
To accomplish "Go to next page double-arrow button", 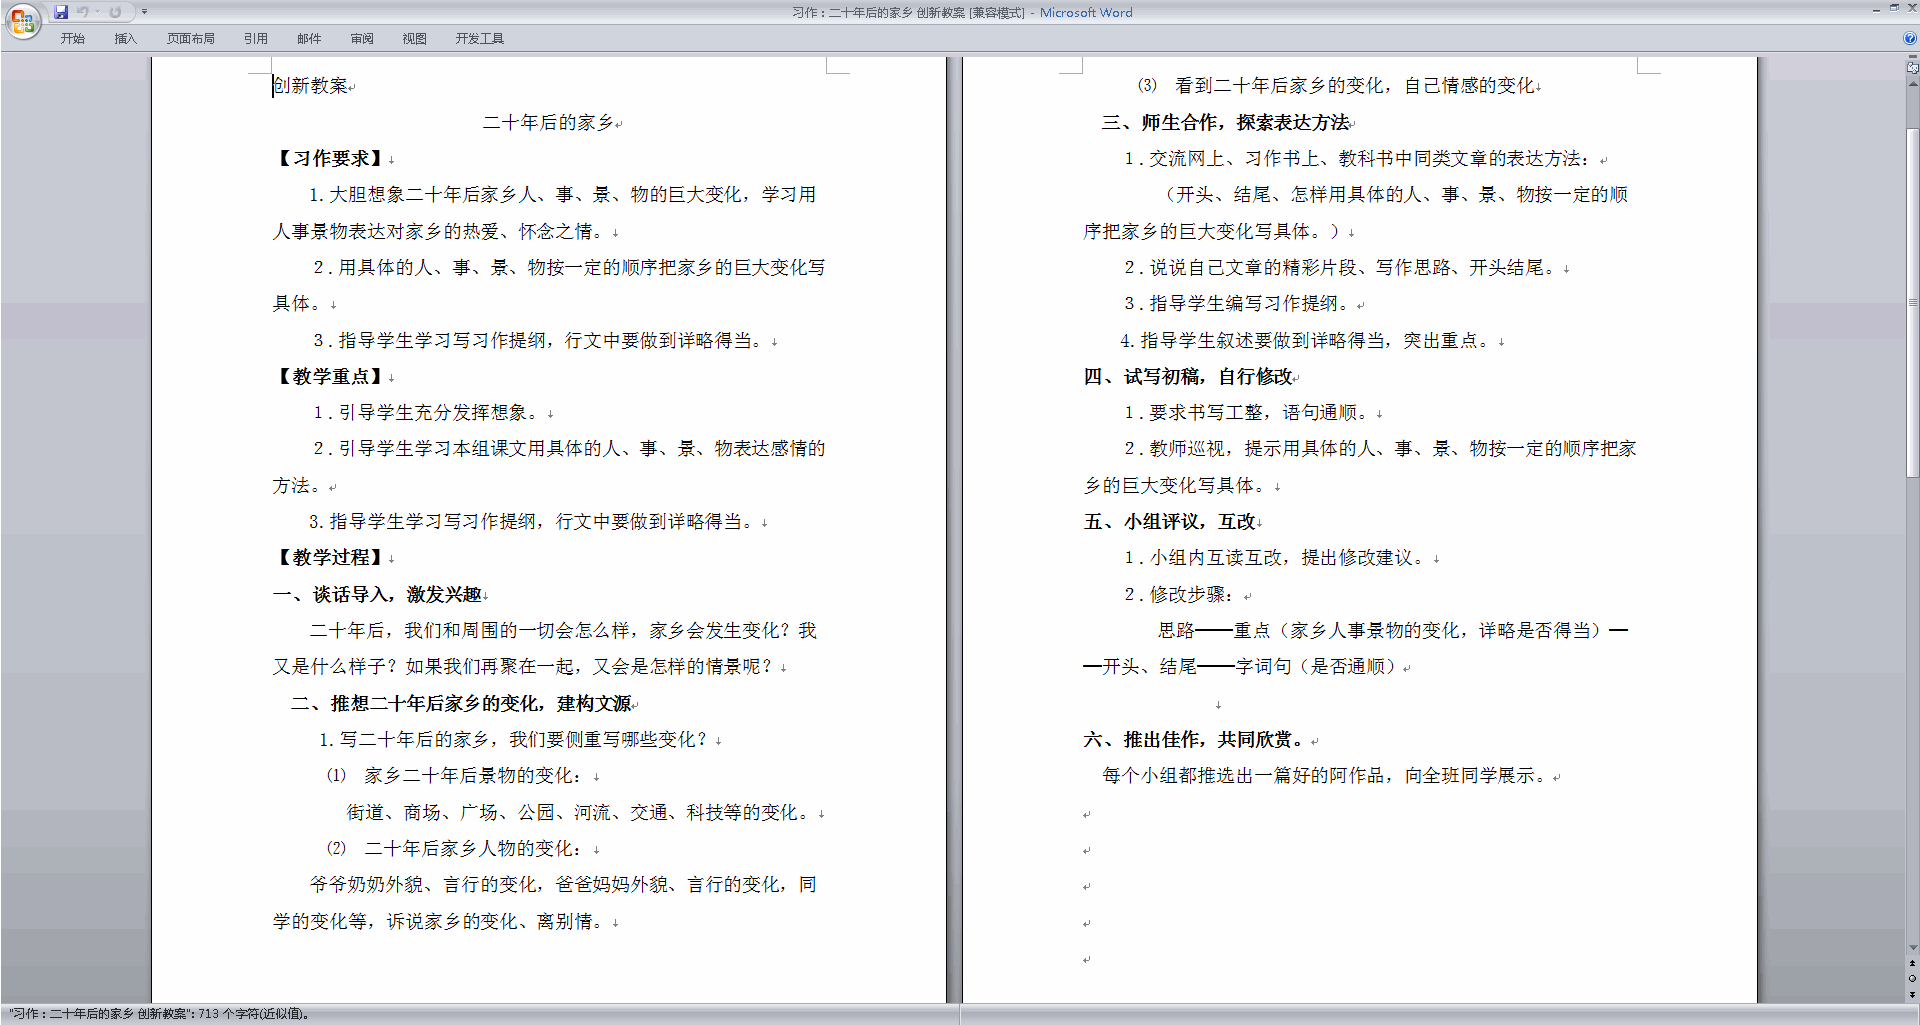I will (1912, 994).
